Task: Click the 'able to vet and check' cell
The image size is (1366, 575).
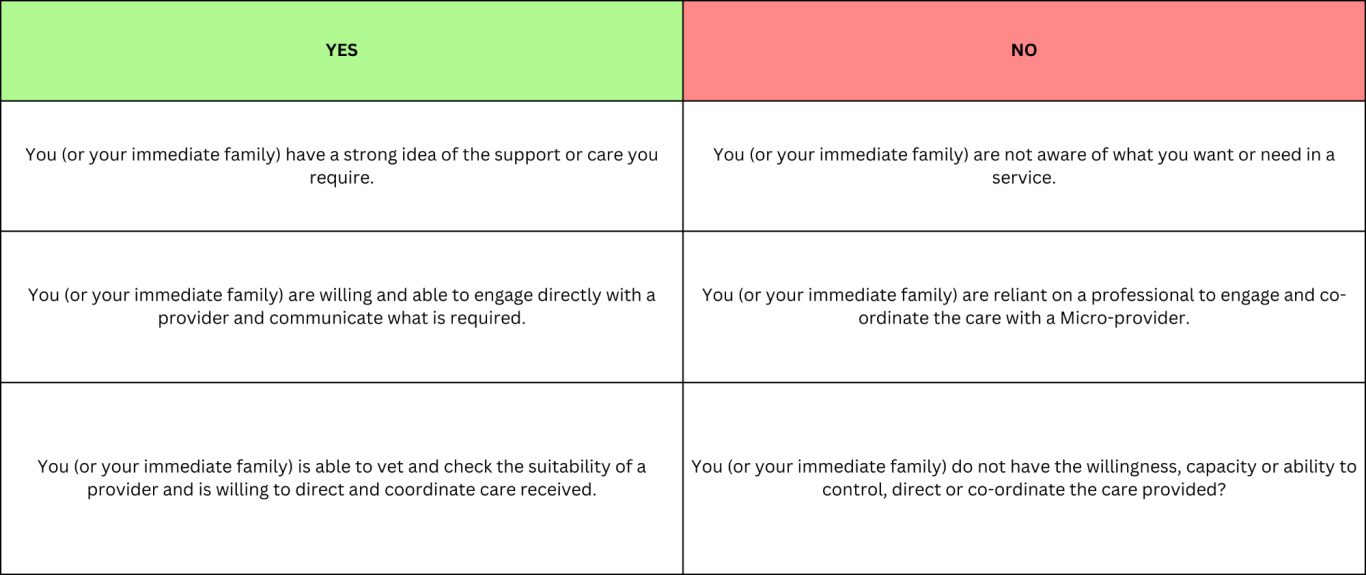Action: 341,478
